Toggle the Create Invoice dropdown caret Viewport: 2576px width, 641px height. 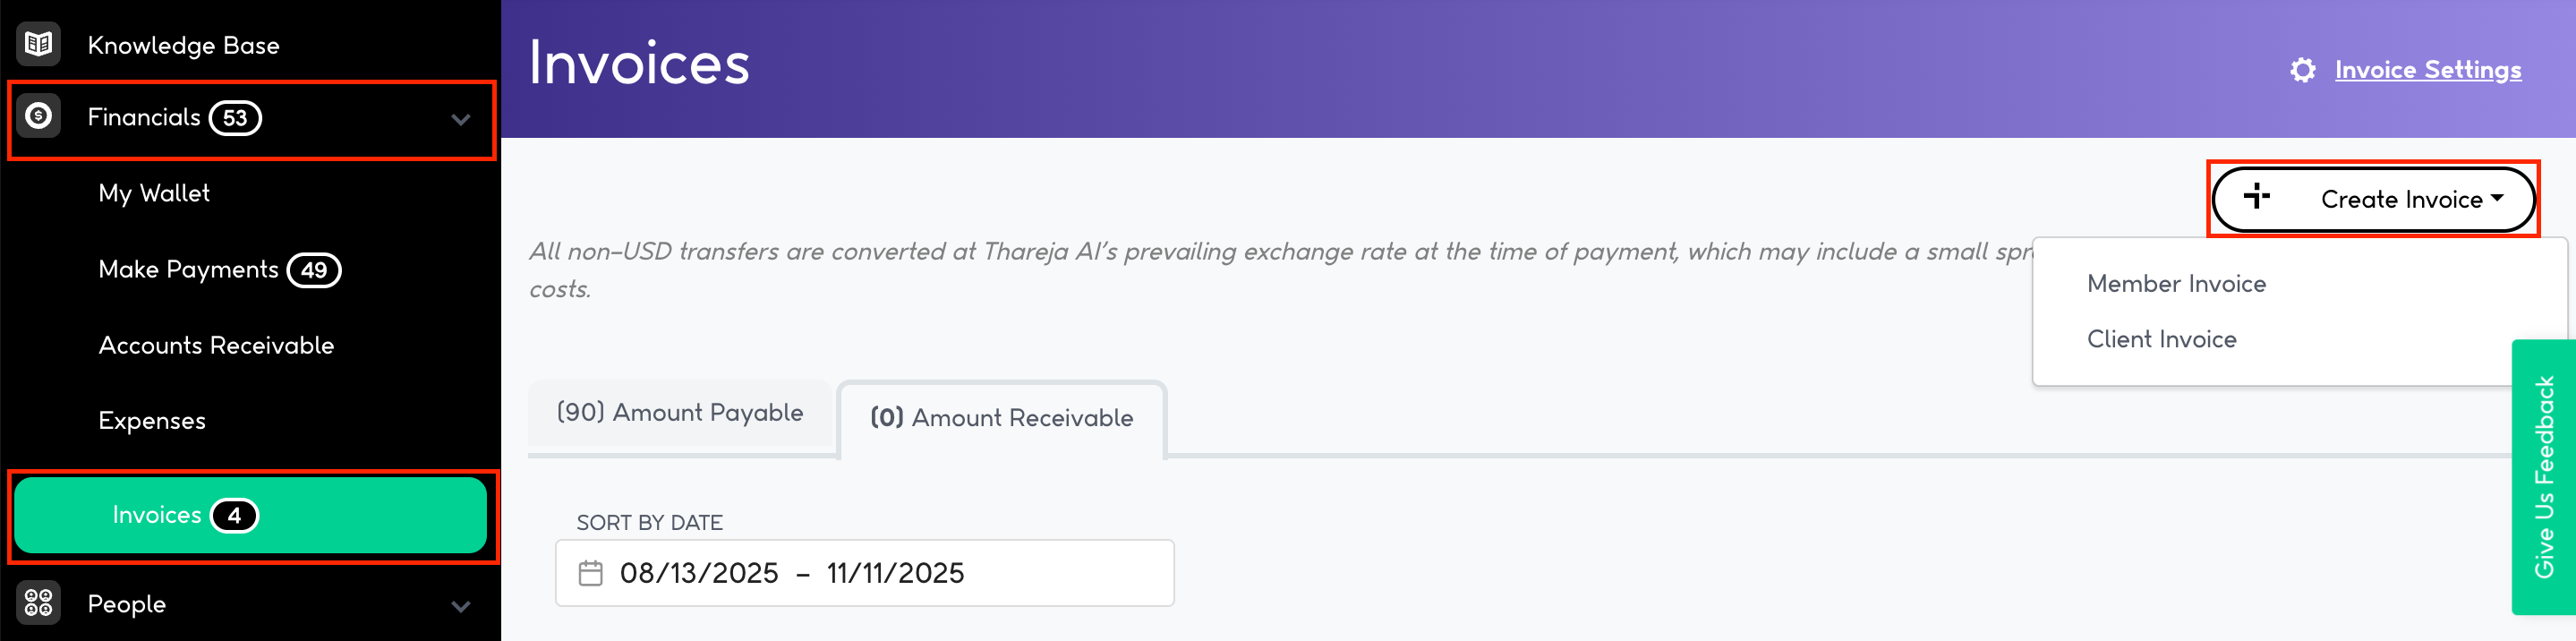[x=2497, y=198]
